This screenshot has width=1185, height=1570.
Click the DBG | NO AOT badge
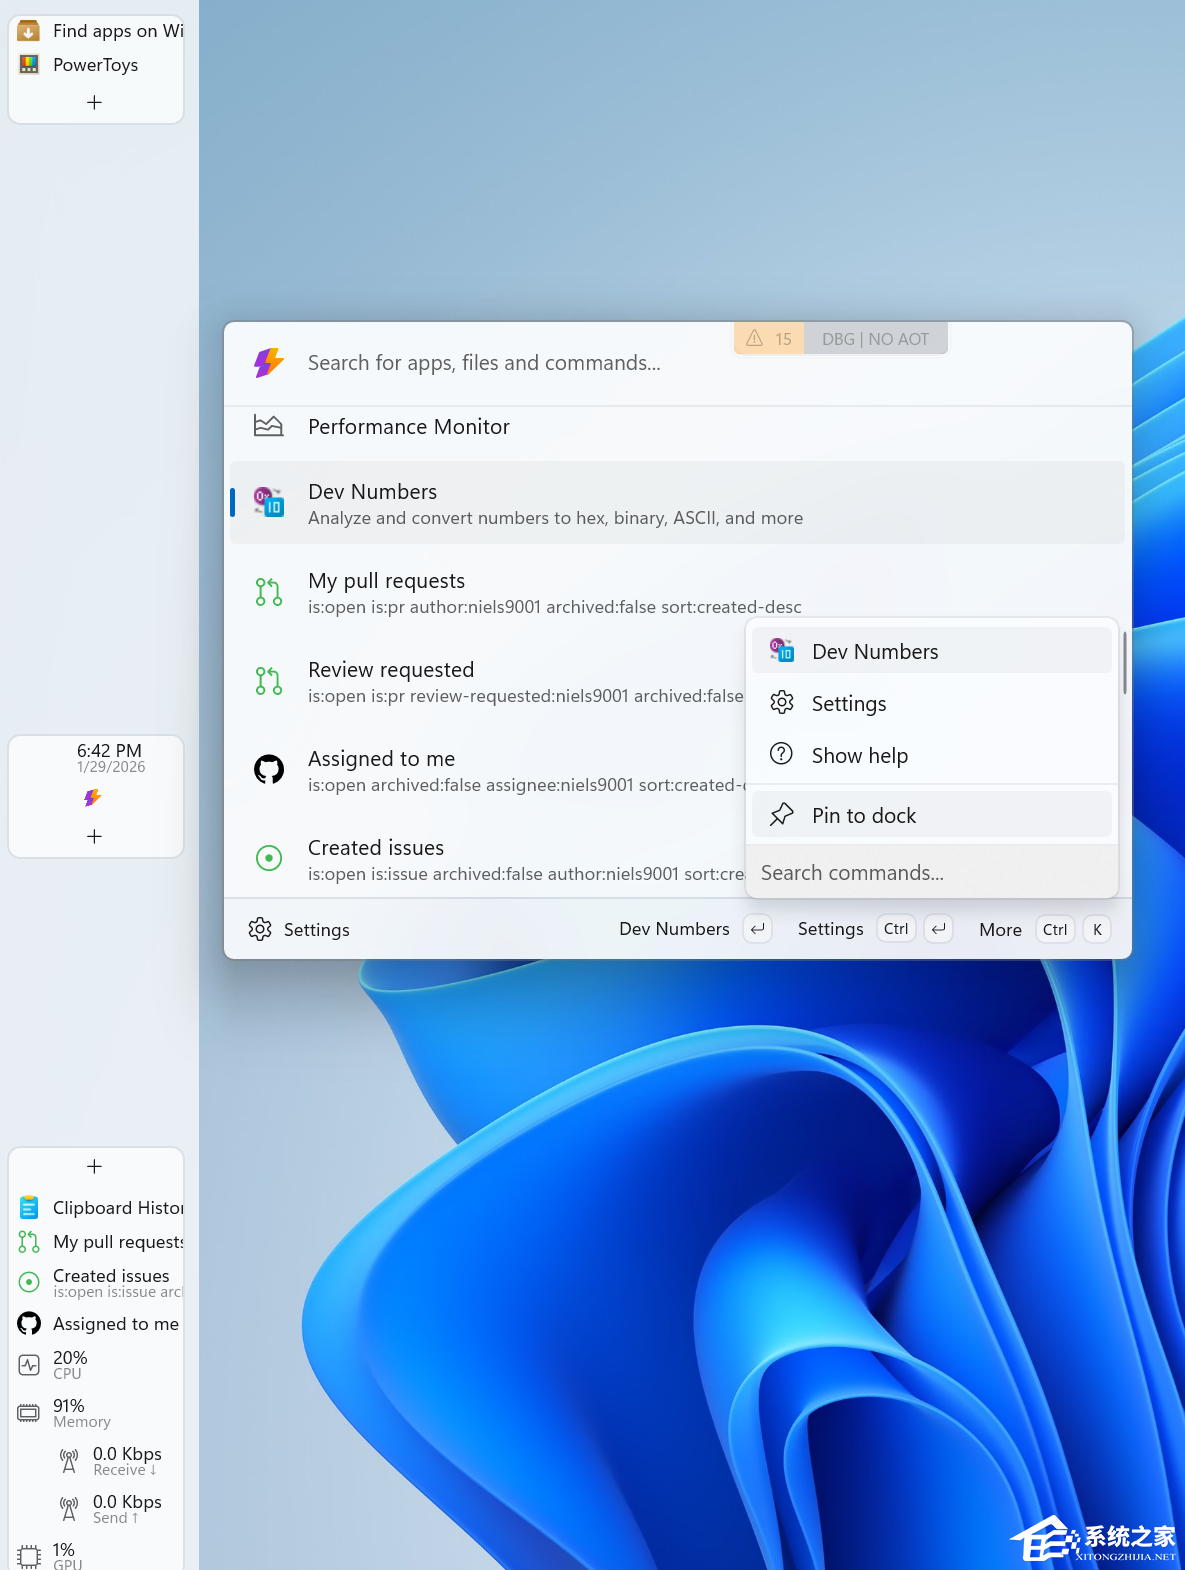click(x=875, y=339)
